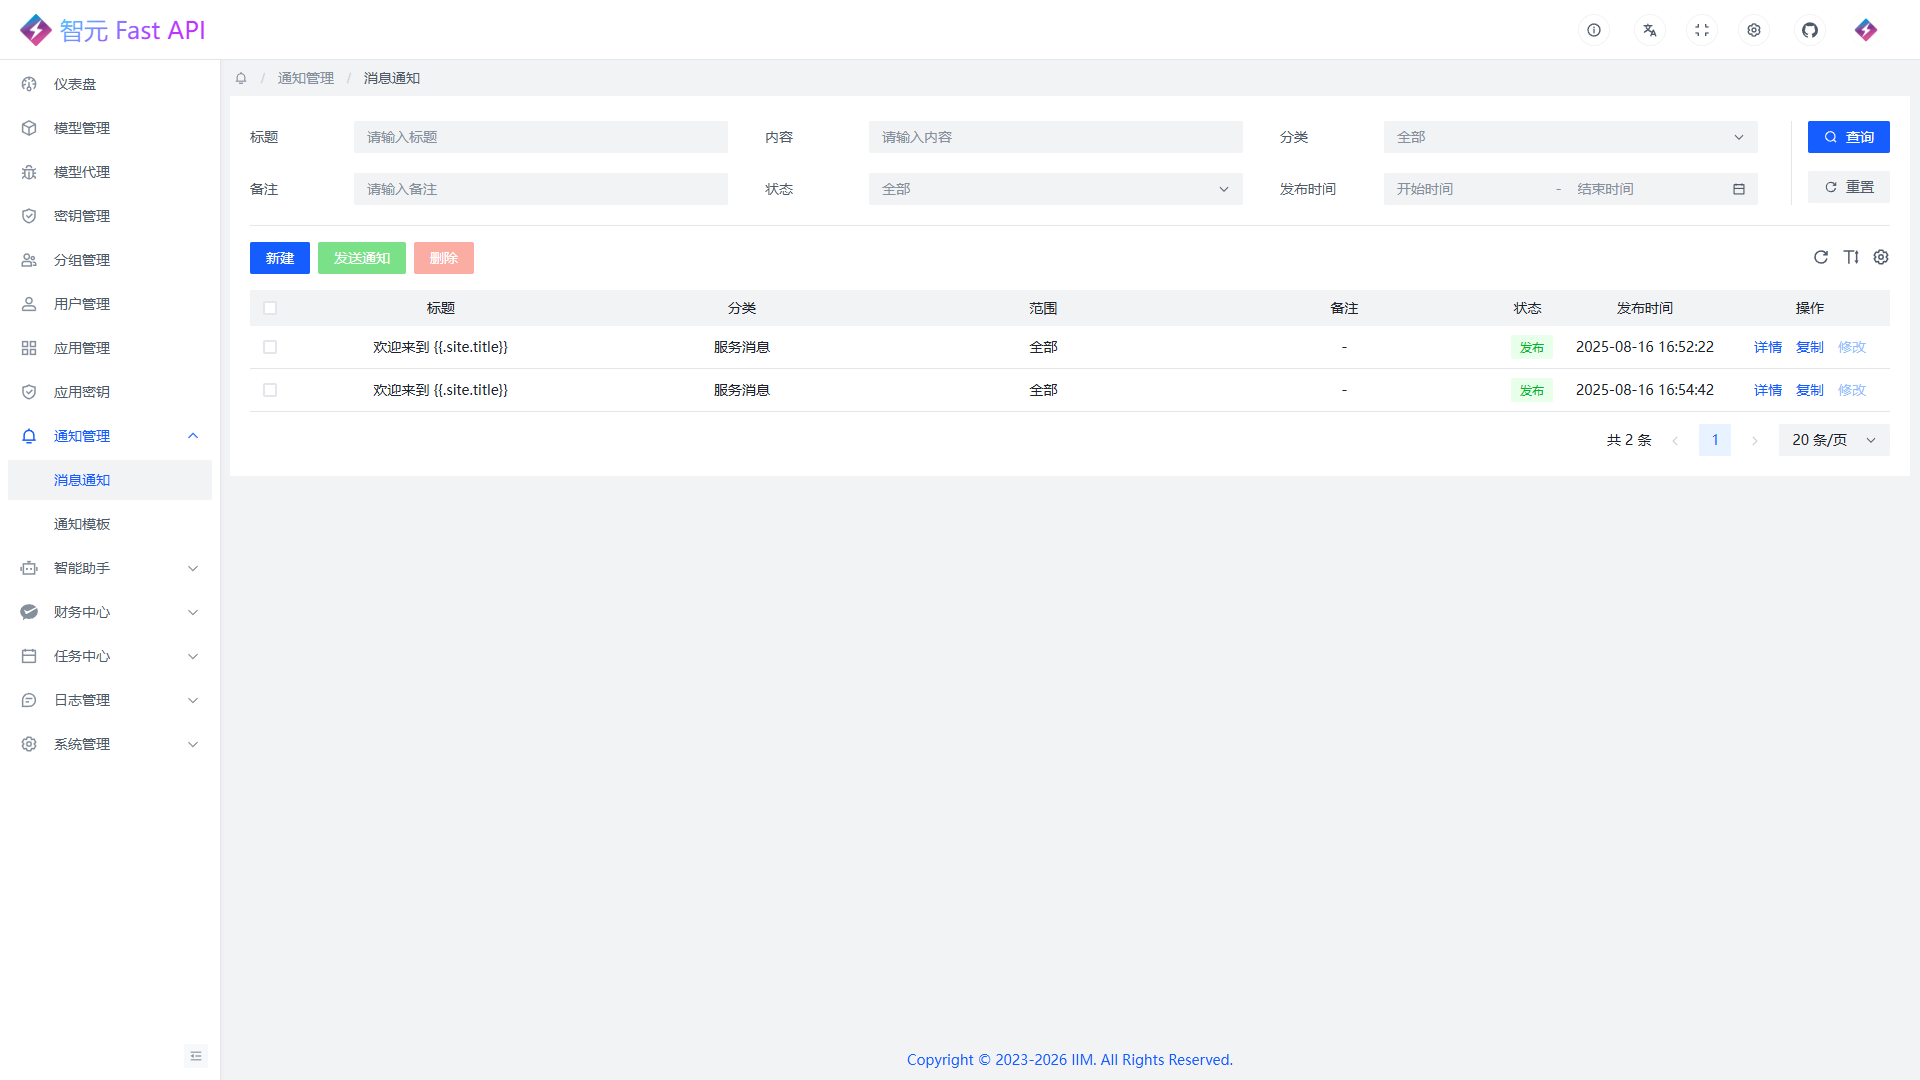Click the calendar icon in 发布时间 field

point(1739,189)
